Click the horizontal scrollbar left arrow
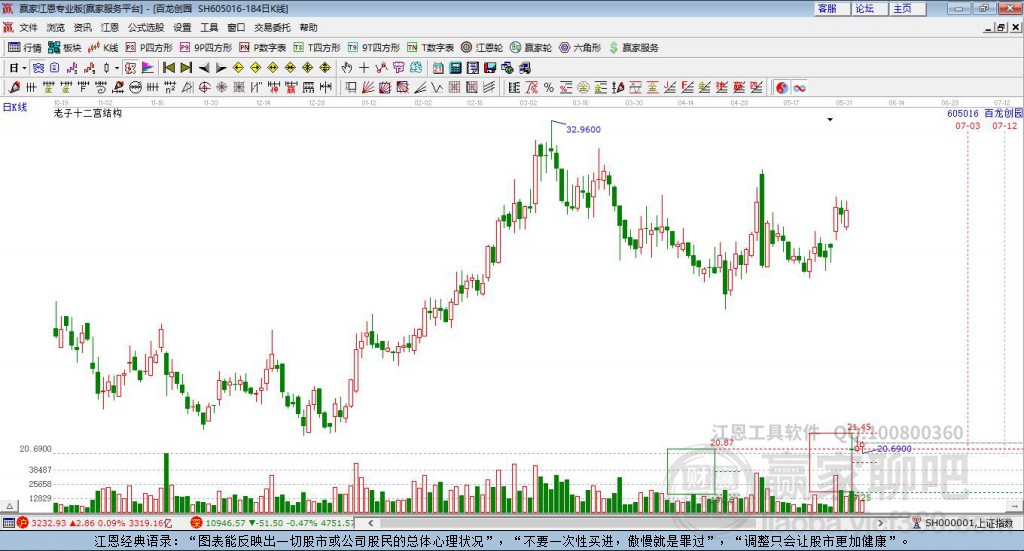Image resolution: width=1024 pixels, height=551 pixels. 371,523
